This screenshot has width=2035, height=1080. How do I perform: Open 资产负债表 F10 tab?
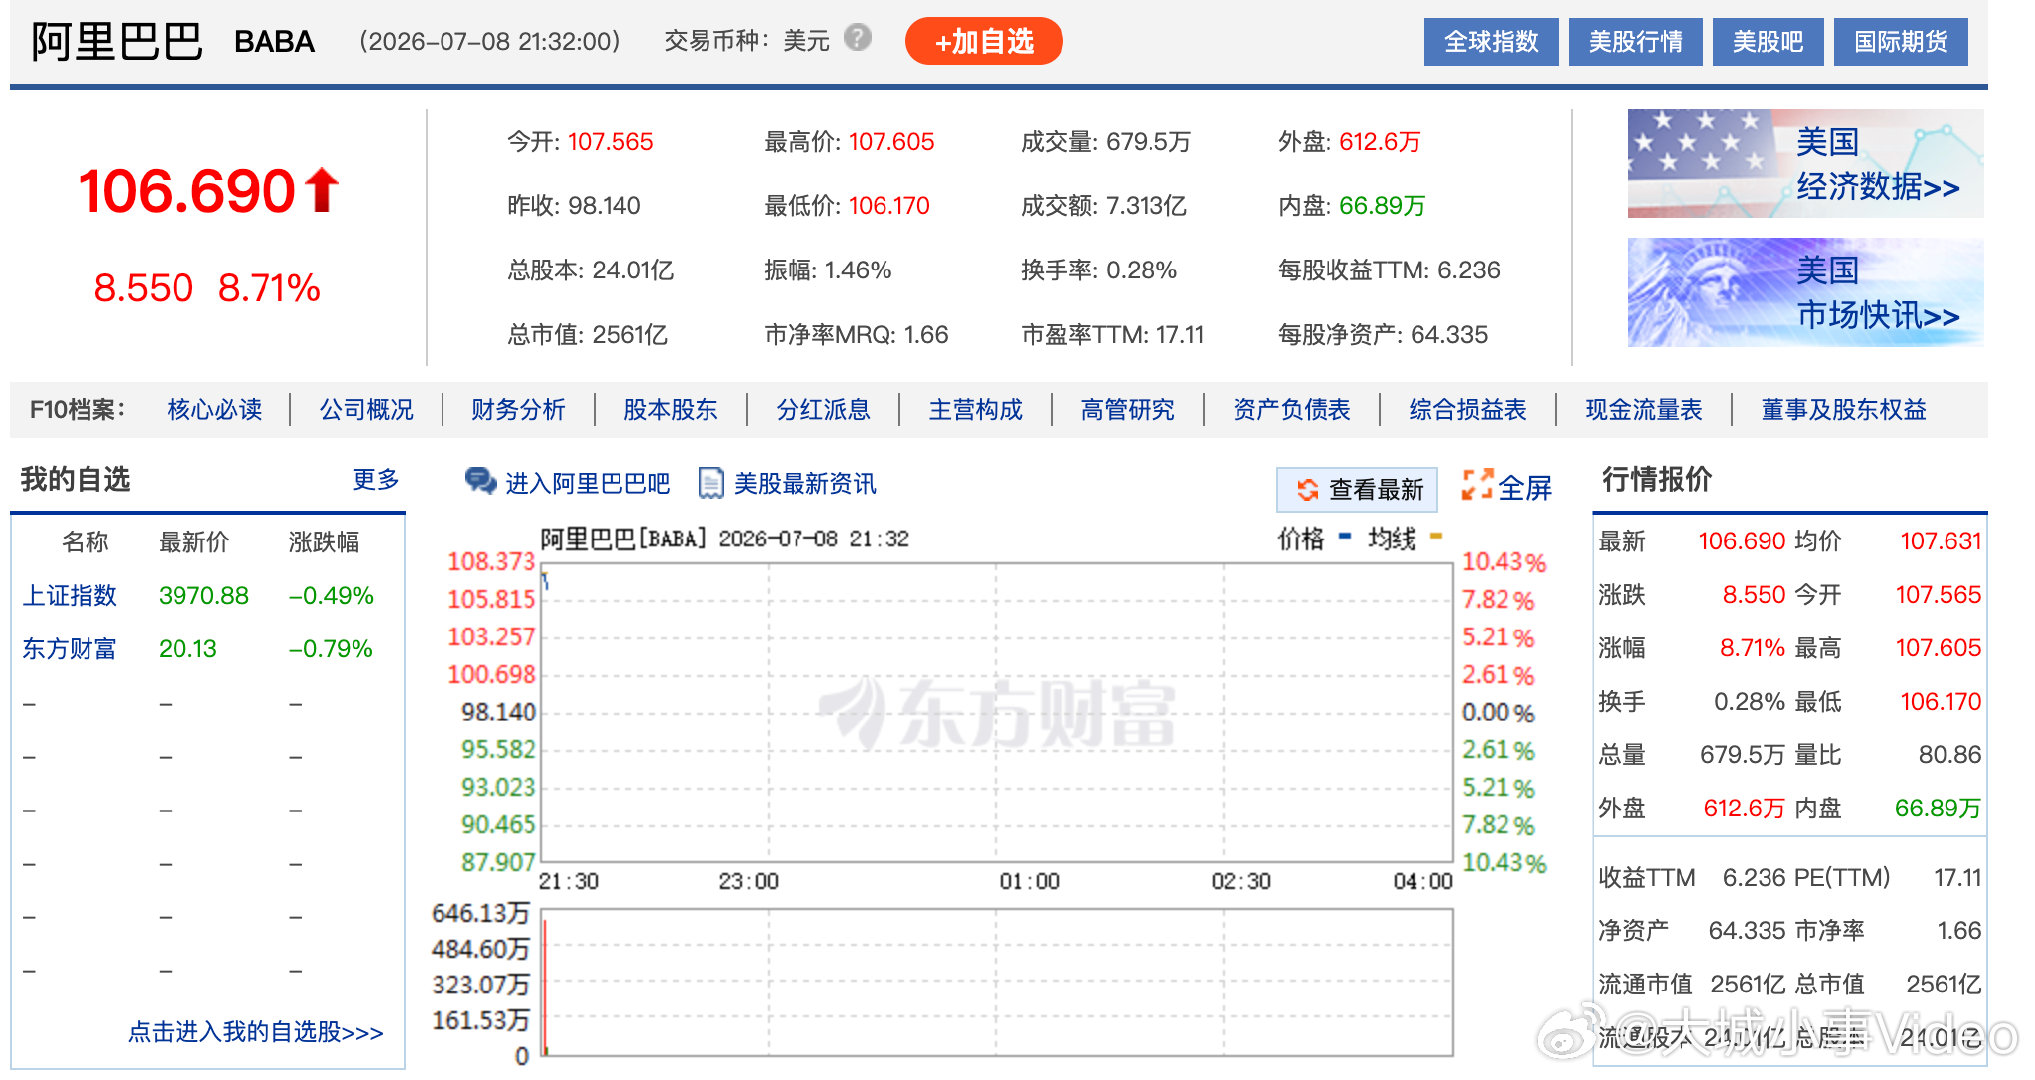tap(1291, 409)
